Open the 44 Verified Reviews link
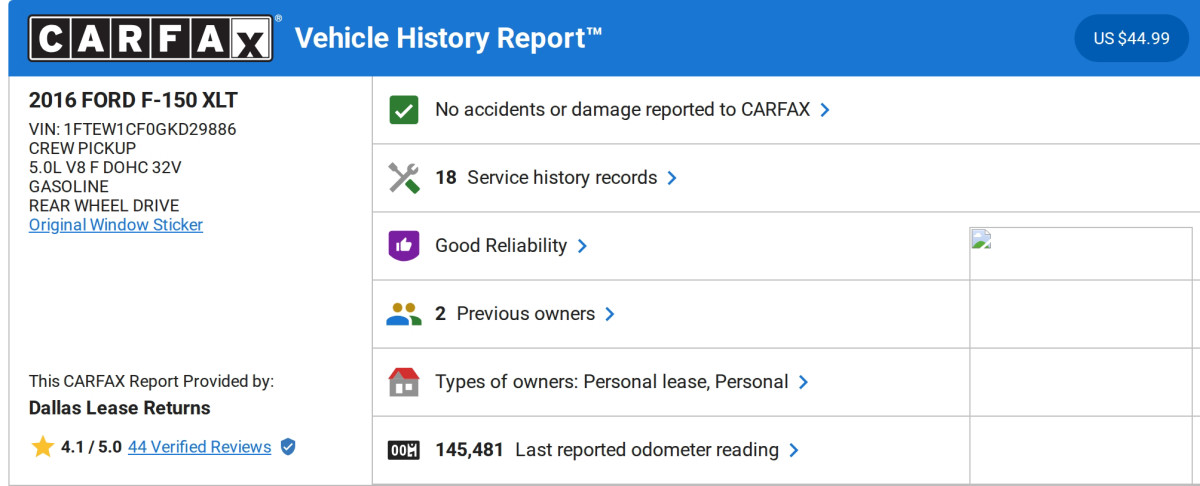Viewport: 1200px width, 486px height. point(199,447)
